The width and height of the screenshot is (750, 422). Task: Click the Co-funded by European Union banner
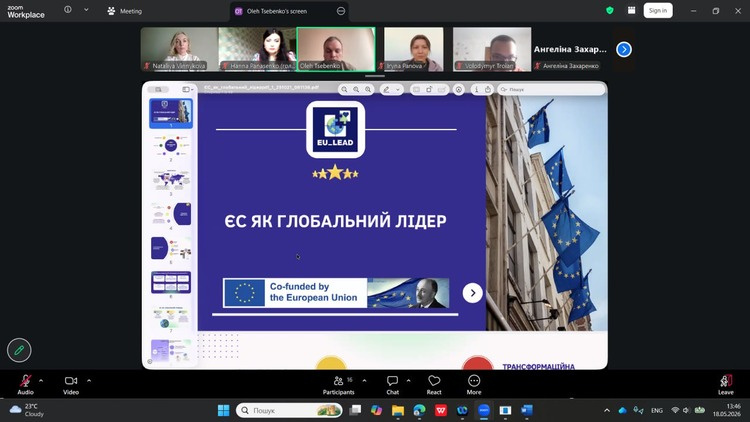336,293
